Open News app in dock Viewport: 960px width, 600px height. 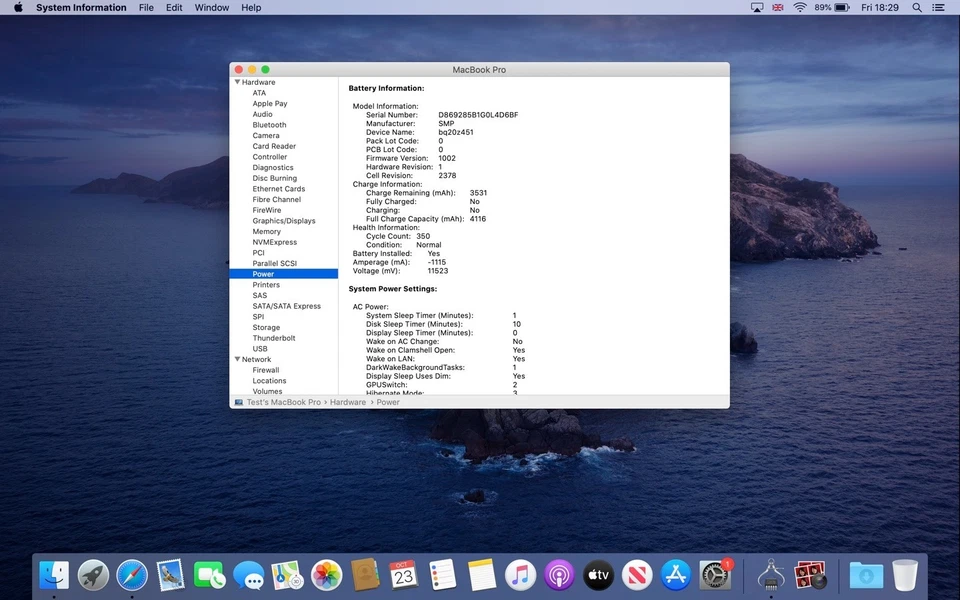coord(637,576)
